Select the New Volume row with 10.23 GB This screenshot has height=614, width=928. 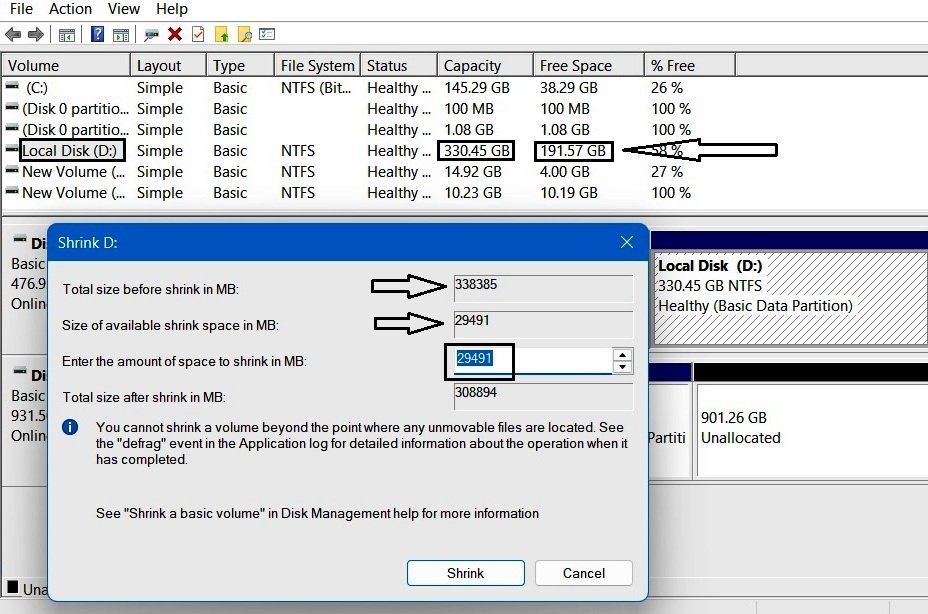[367, 192]
